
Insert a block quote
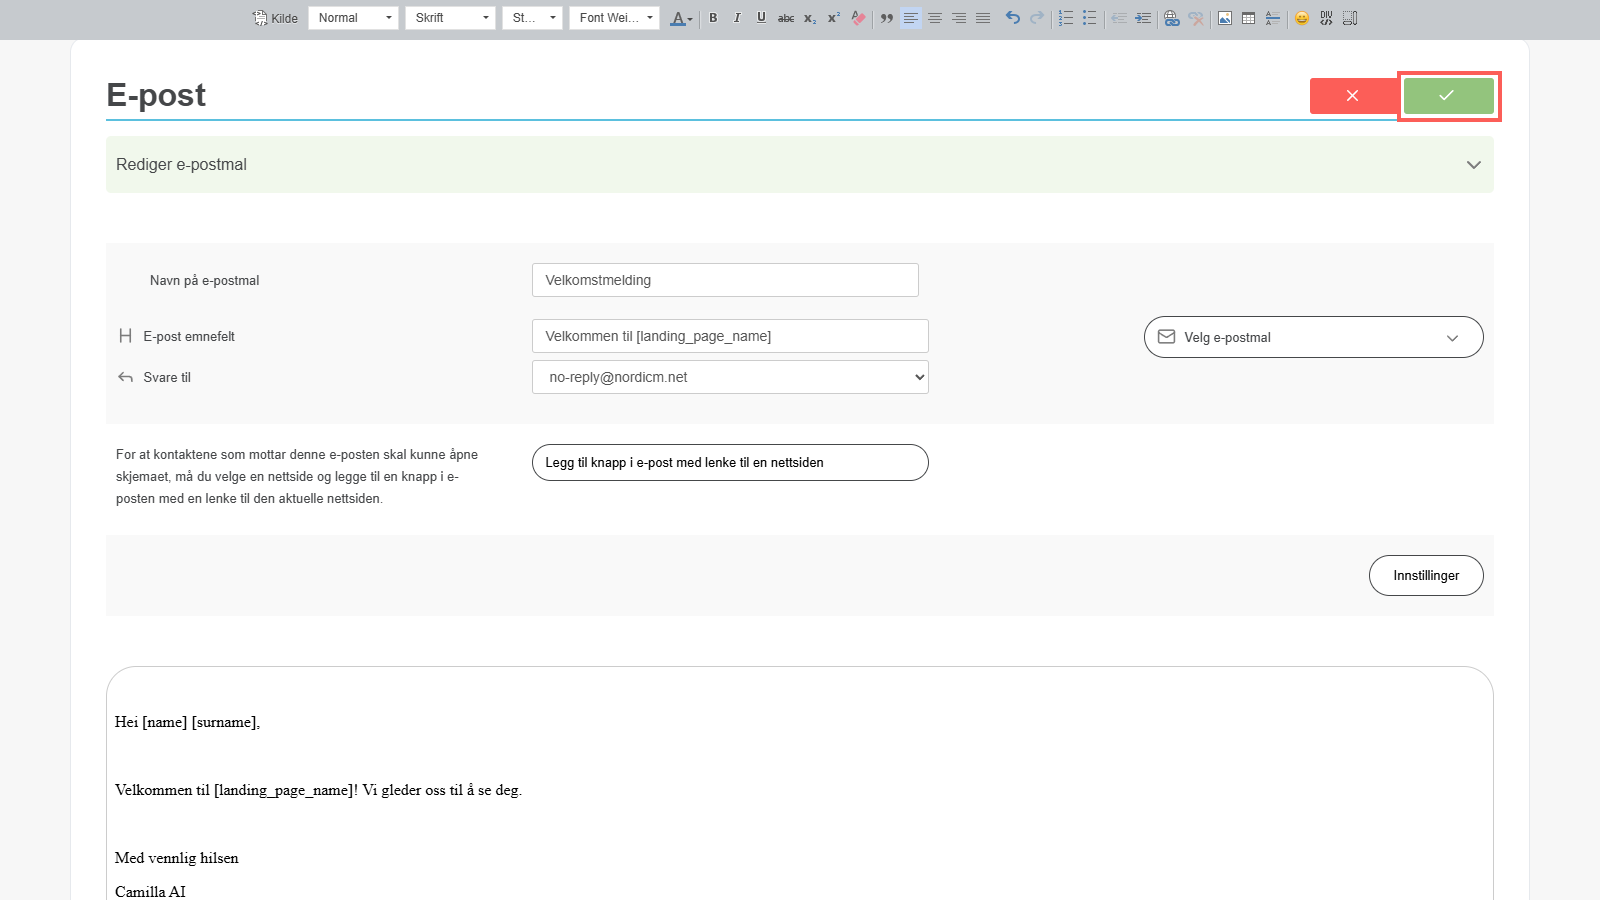coord(887,18)
